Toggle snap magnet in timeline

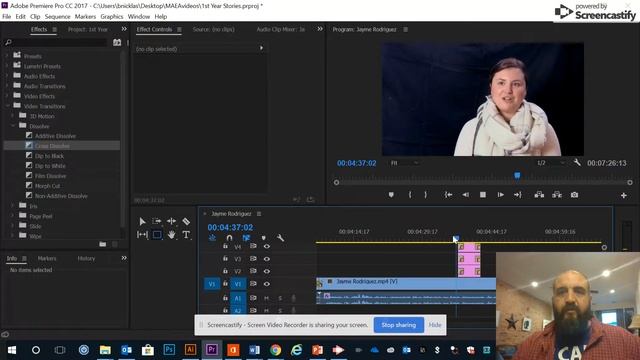(x=229, y=238)
